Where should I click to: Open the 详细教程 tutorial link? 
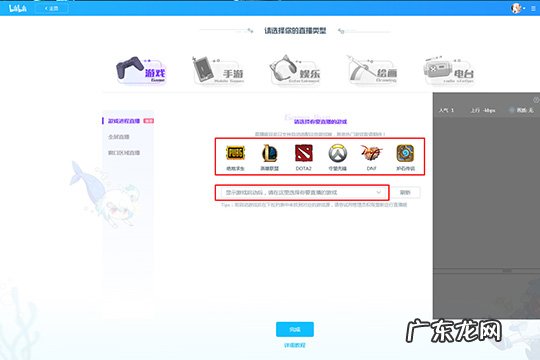click(x=295, y=345)
